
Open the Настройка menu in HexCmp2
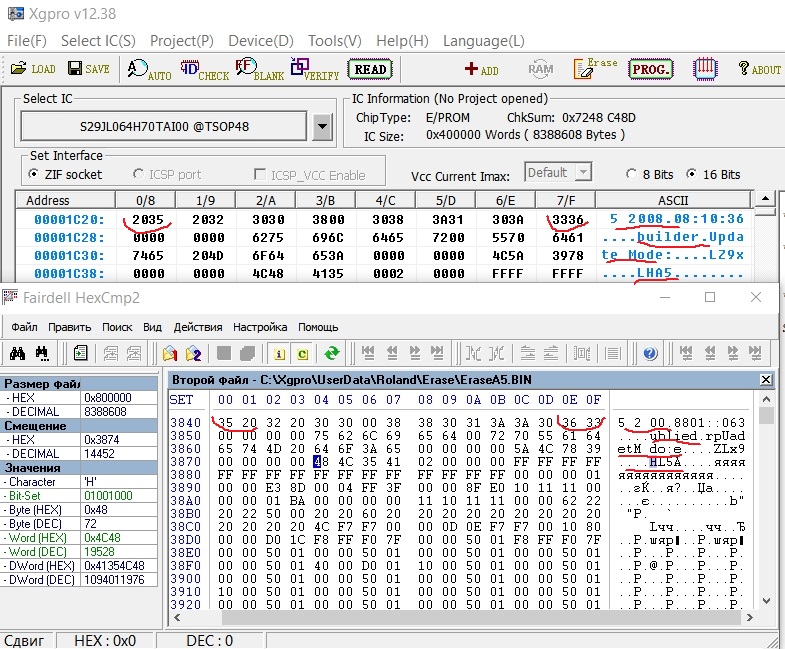tap(260, 327)
